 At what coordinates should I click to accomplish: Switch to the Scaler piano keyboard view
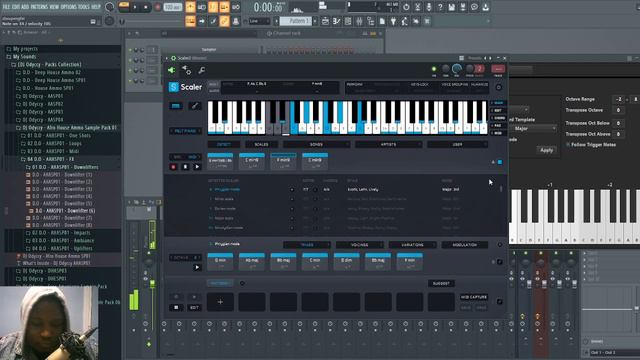click(x=176, y=106)
